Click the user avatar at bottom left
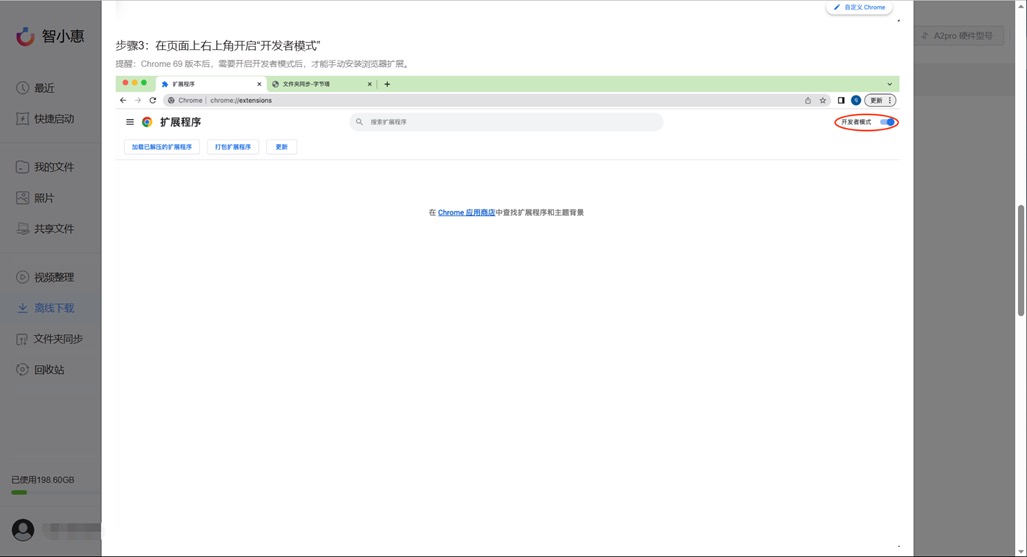 click(23, 530)
